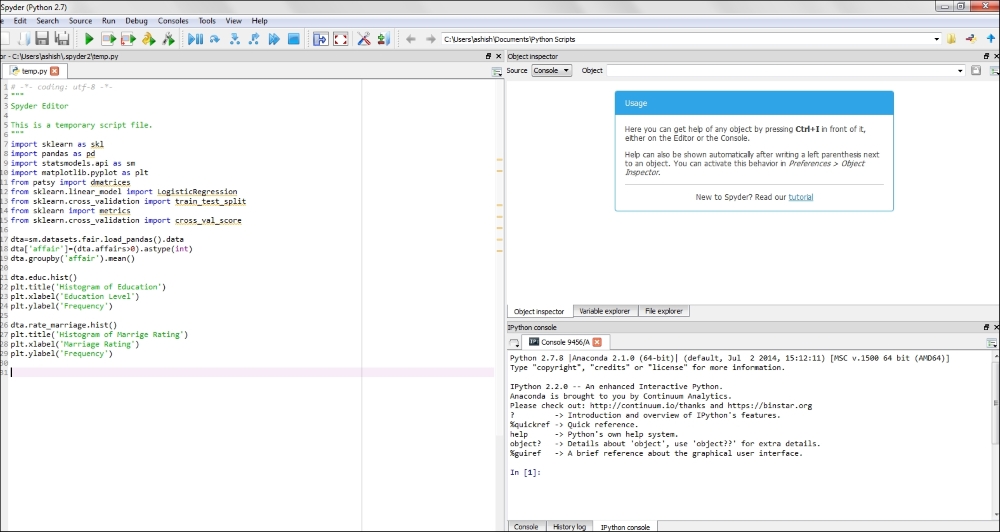Open the Tools menu
Viewport: 1000px width, 532px height.
207,20
